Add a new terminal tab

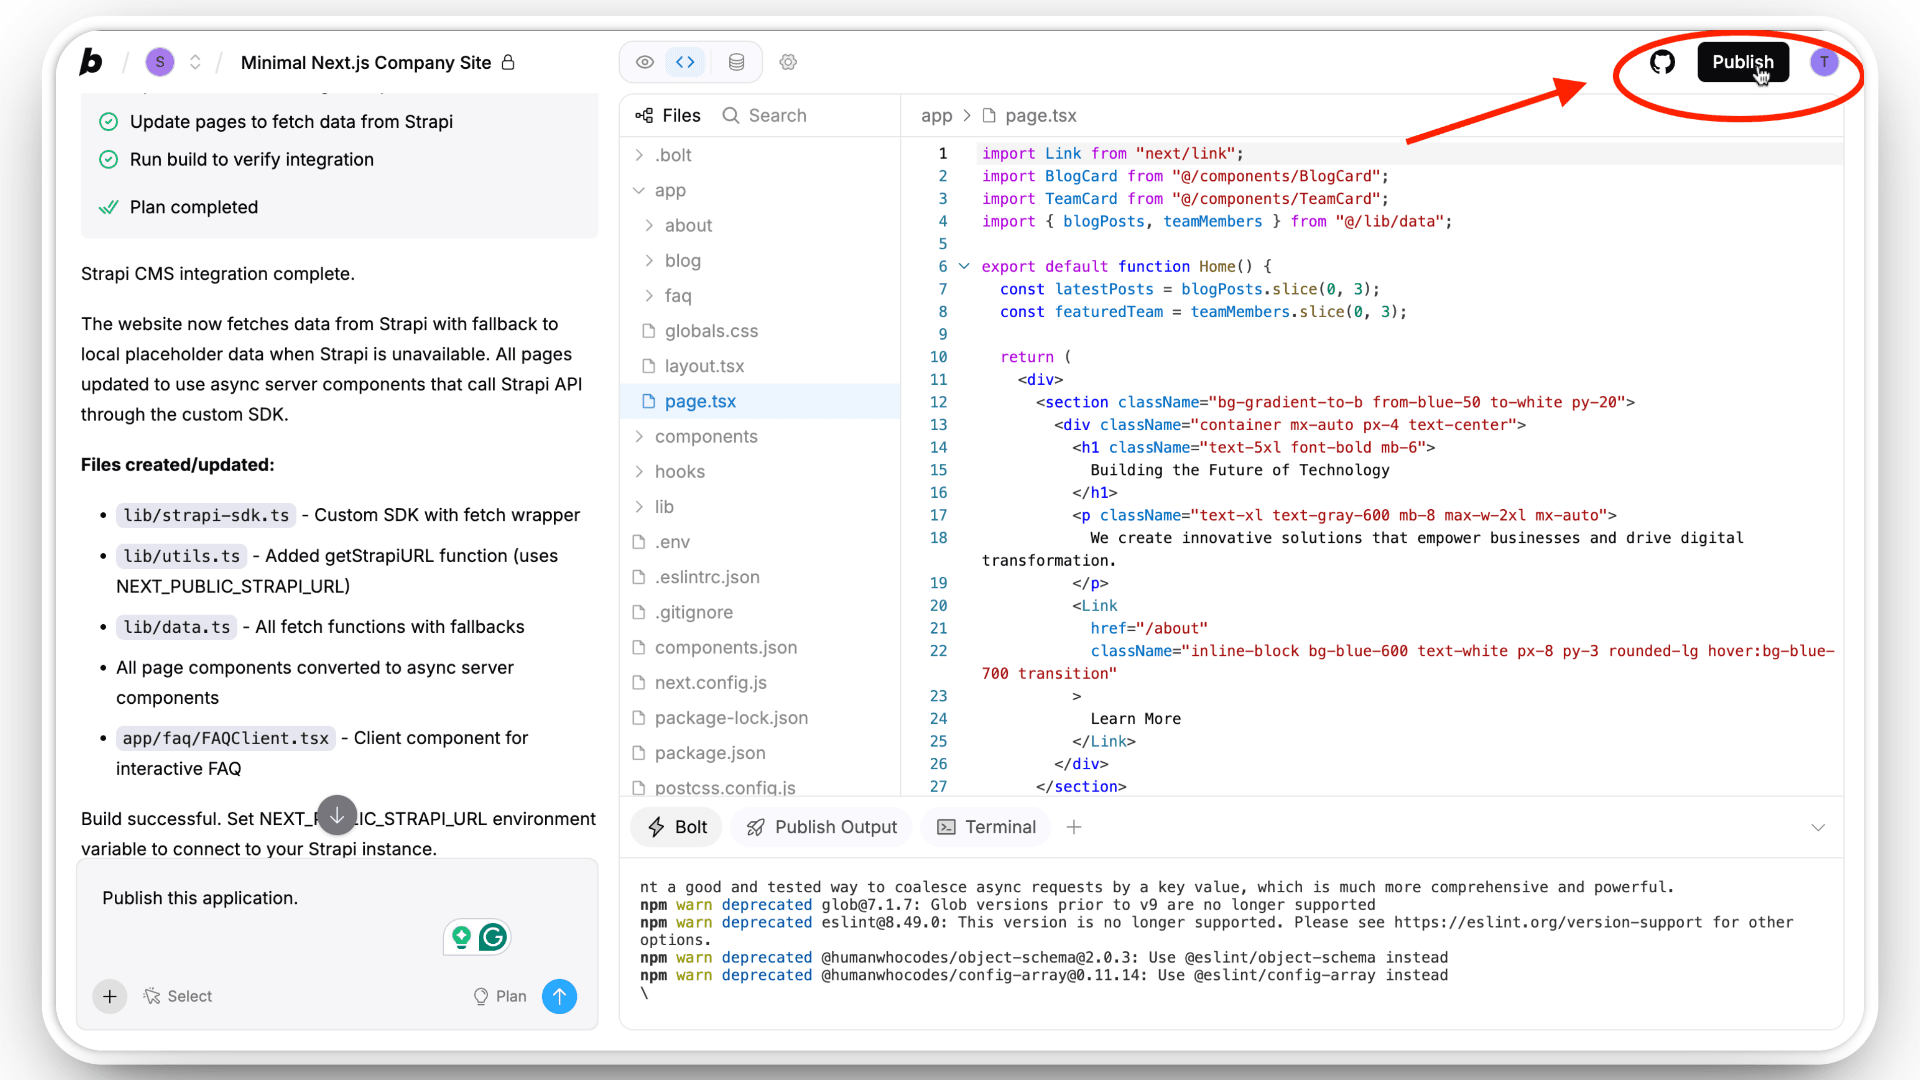pos(1074,827)
